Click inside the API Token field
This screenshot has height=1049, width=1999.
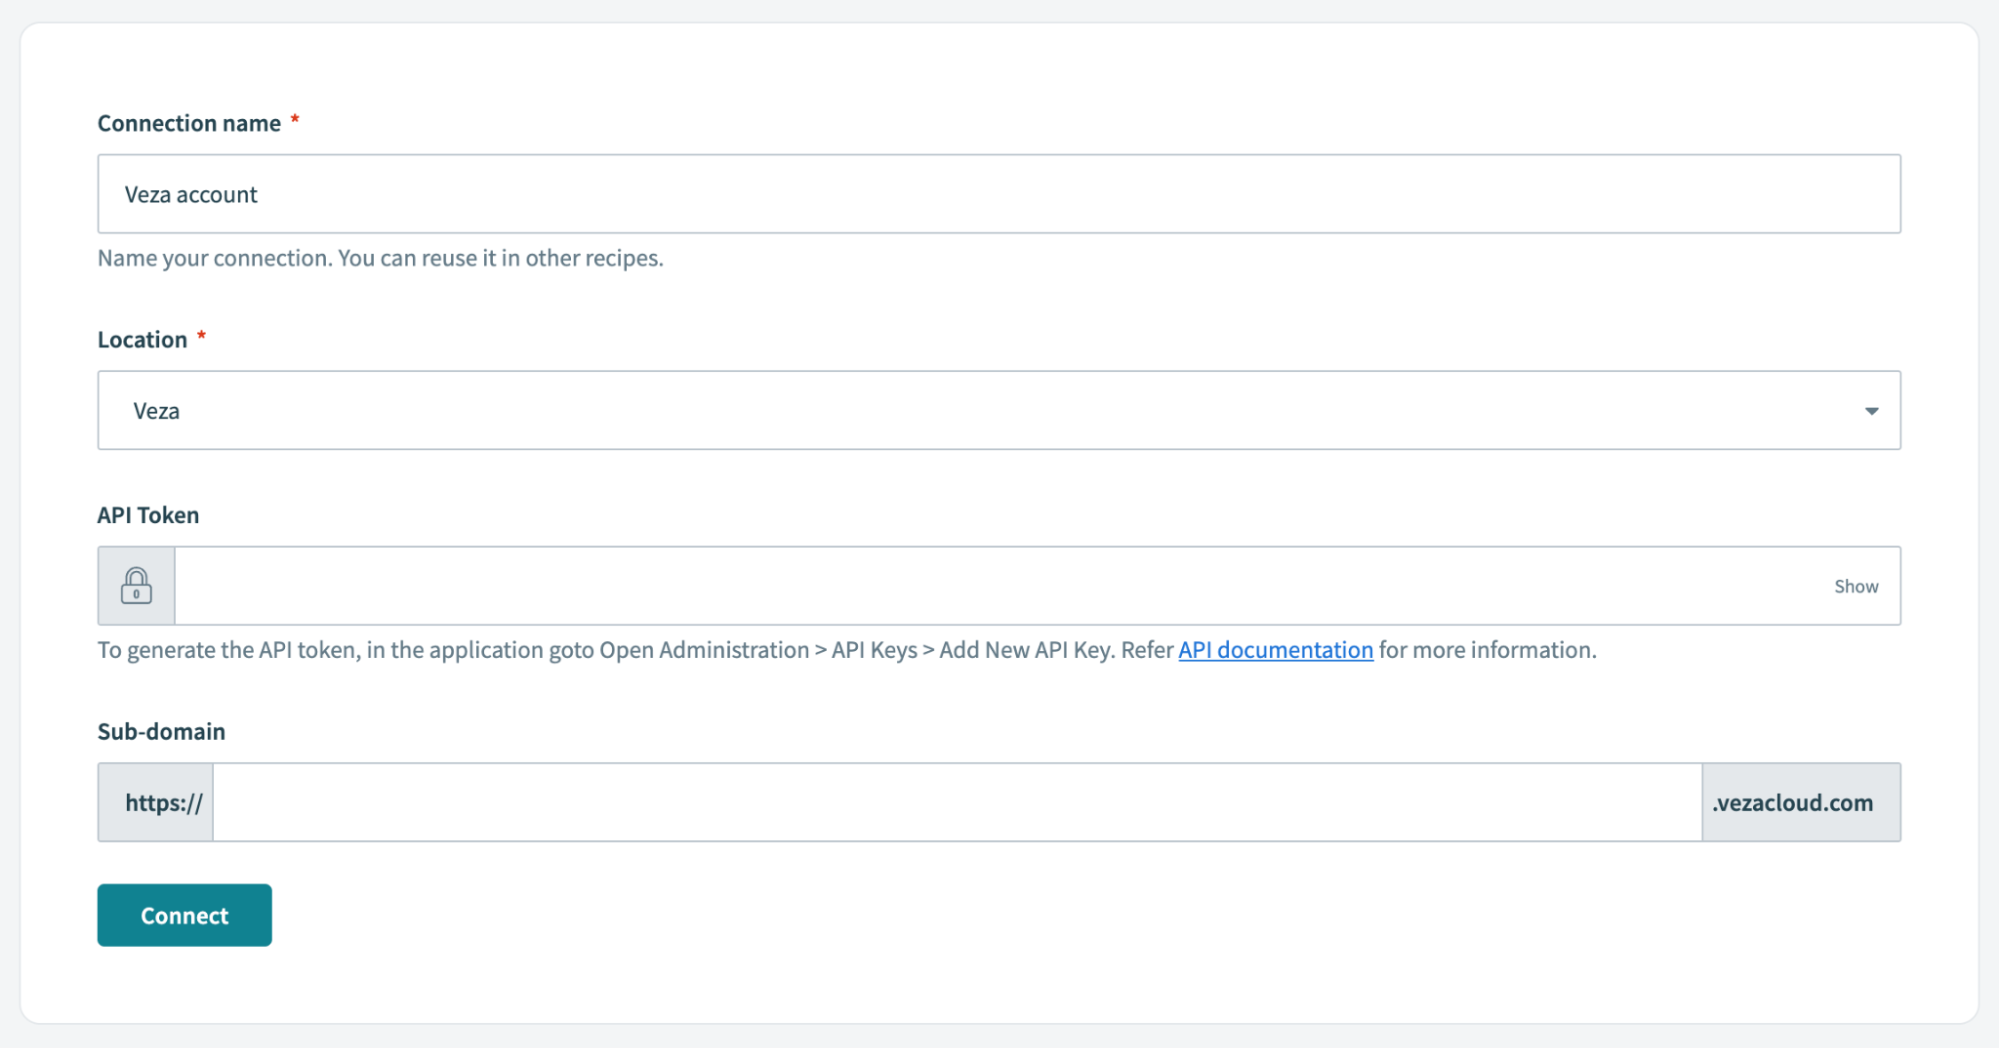[1000, 586]
